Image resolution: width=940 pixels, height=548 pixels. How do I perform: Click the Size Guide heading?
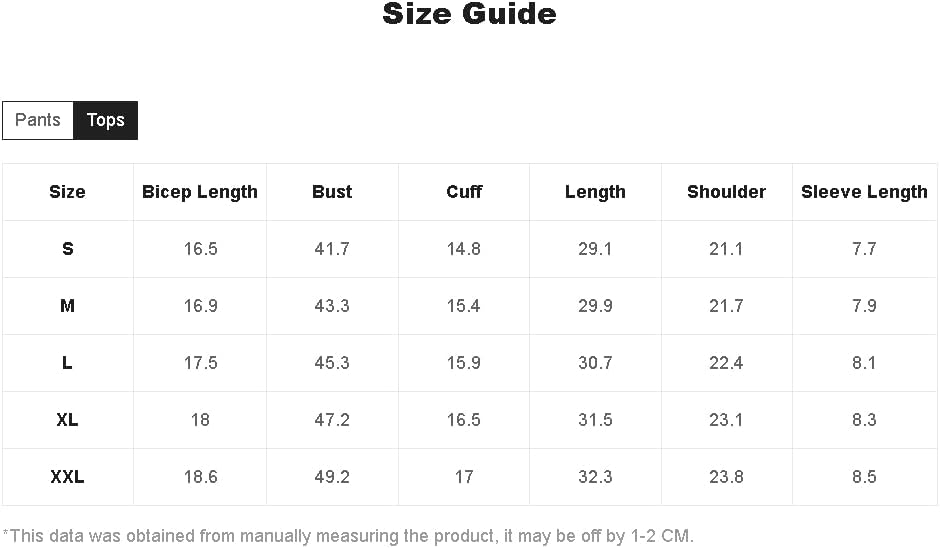click(x=469, y=14)
